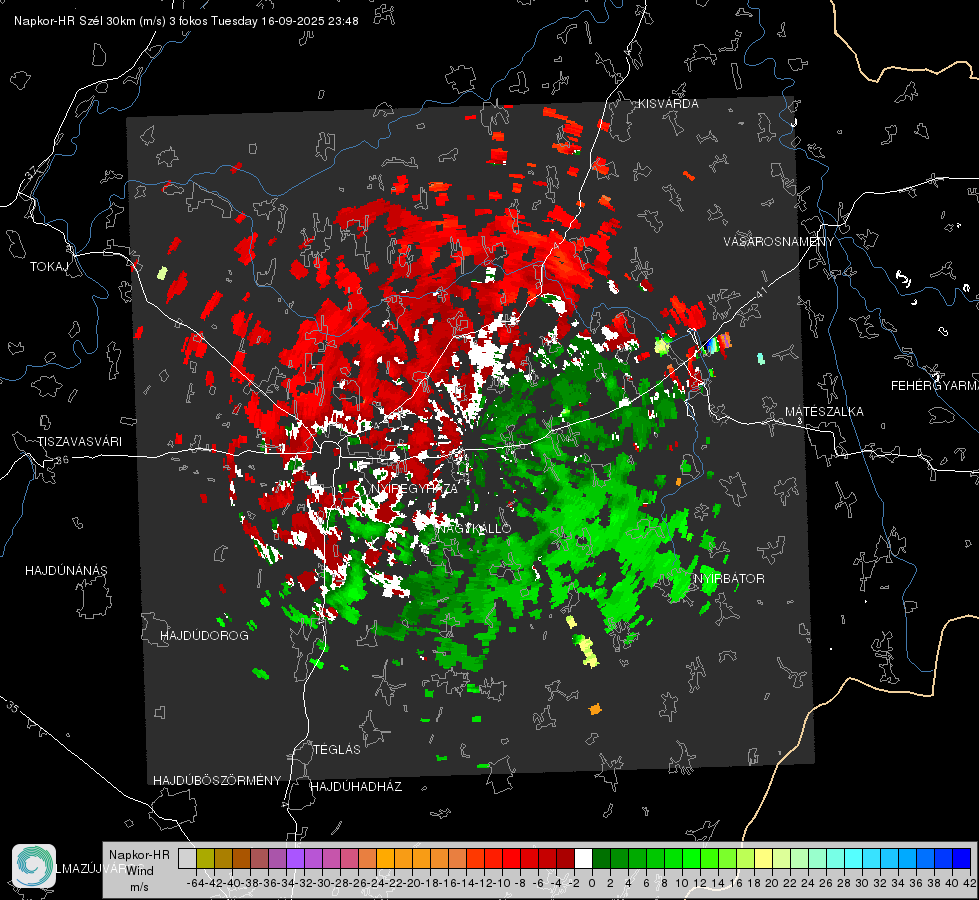The height and width of the screenshot is (900, 979).
Task: Click the white zero-velocity legend swatch
Action: [583, 859]
